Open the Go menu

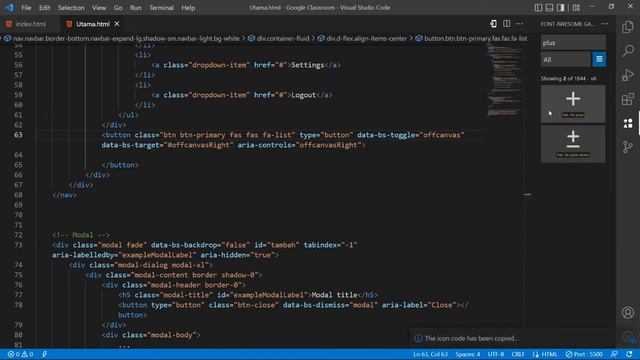pos(118,7)
